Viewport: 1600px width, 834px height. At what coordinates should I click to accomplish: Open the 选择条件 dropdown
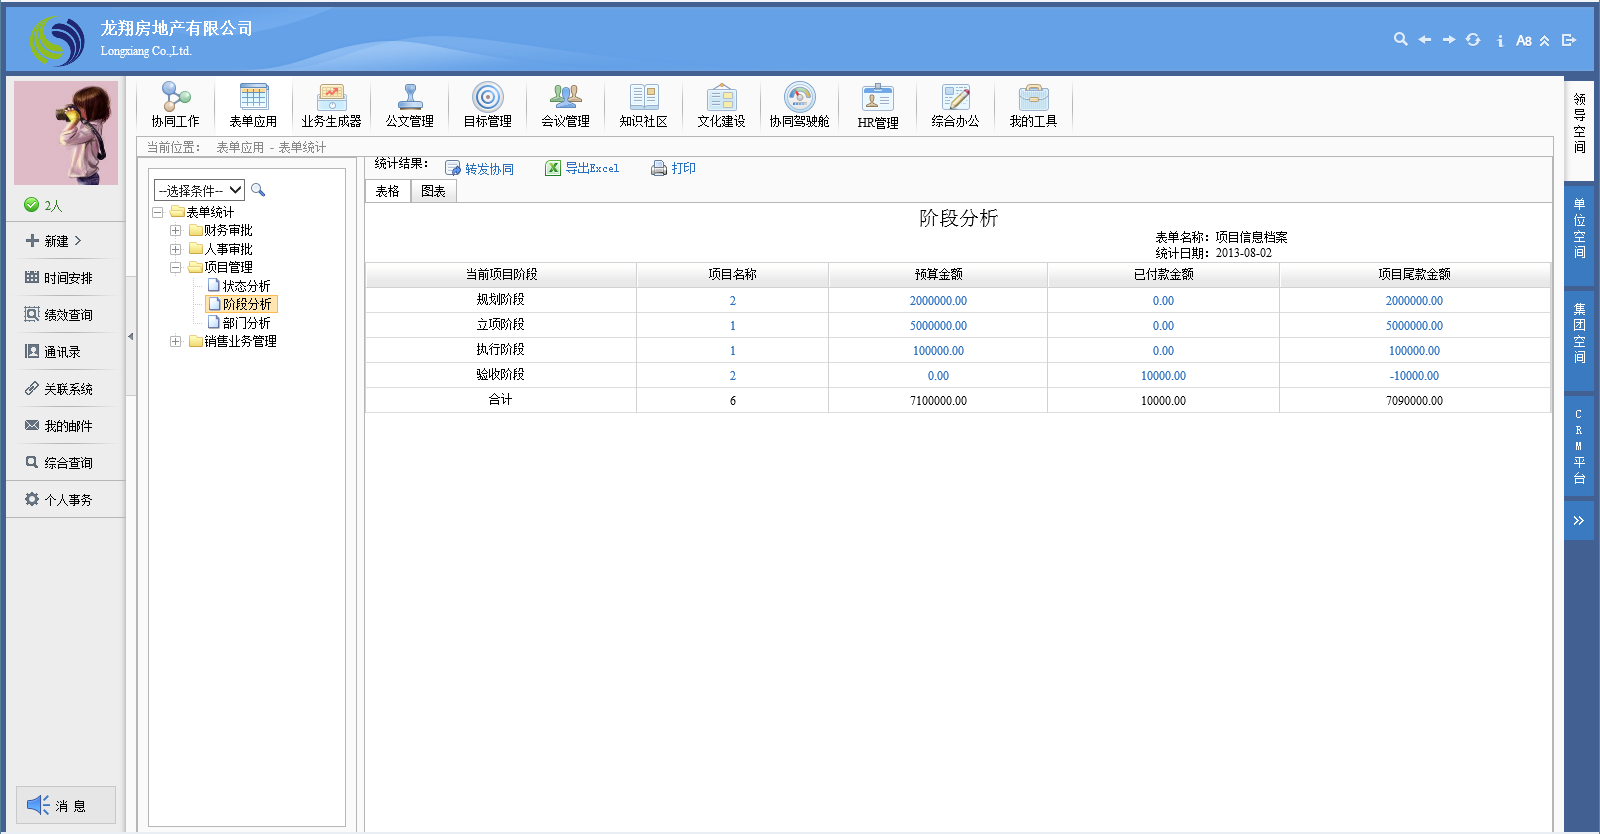tap(200, 190)
